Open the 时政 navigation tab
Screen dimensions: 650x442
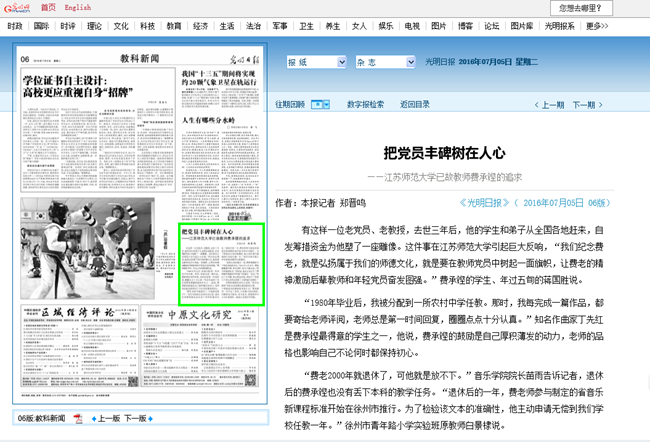coord(67,25)
